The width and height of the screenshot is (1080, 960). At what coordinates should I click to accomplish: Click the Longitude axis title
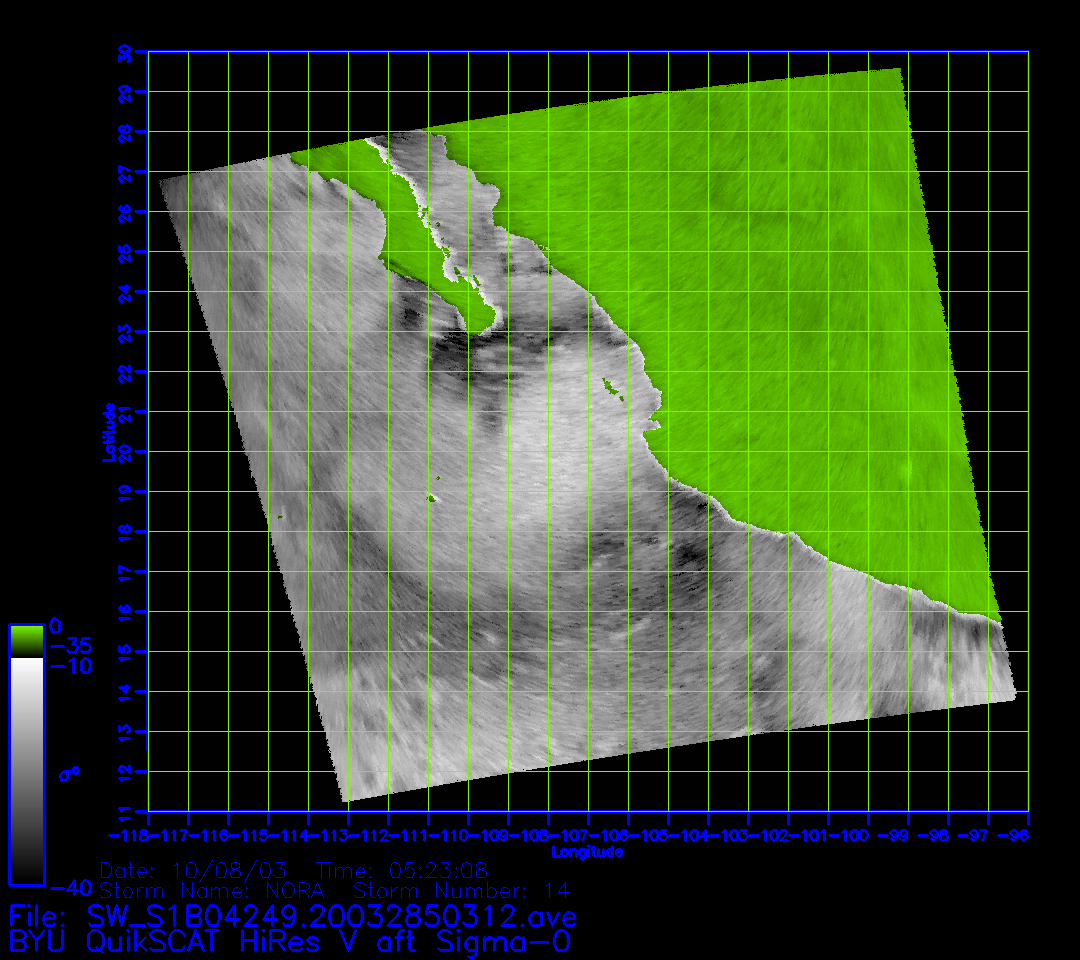coord(587,852)
